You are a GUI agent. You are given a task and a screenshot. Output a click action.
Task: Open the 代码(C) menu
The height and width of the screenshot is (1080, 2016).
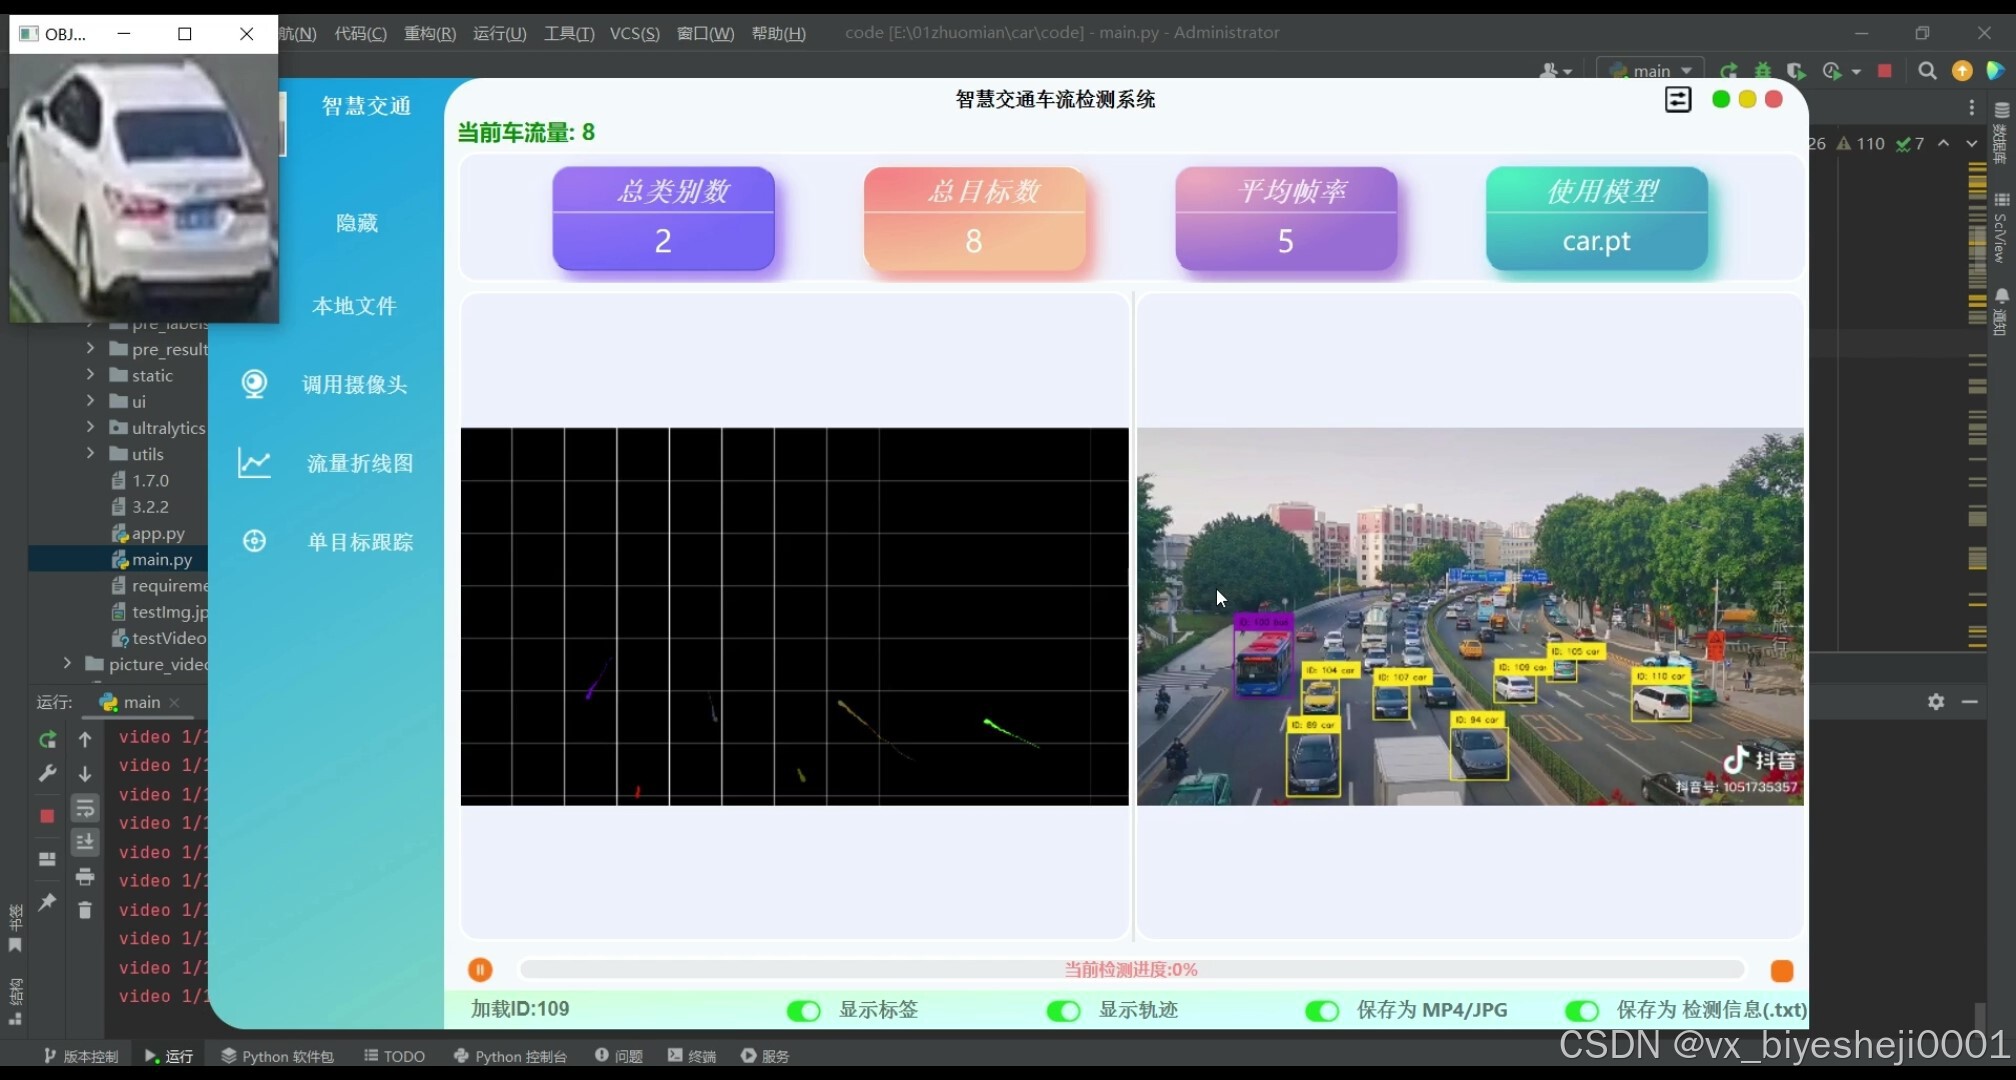(360, 33)
